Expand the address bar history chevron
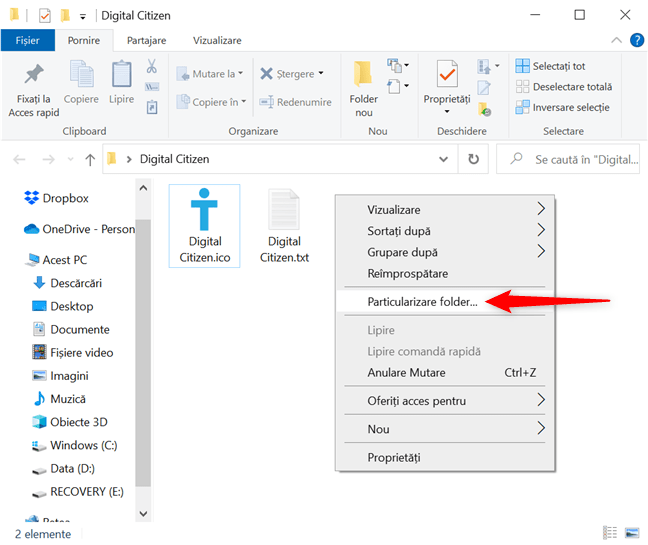648x545 pixels. pos(443,159)
